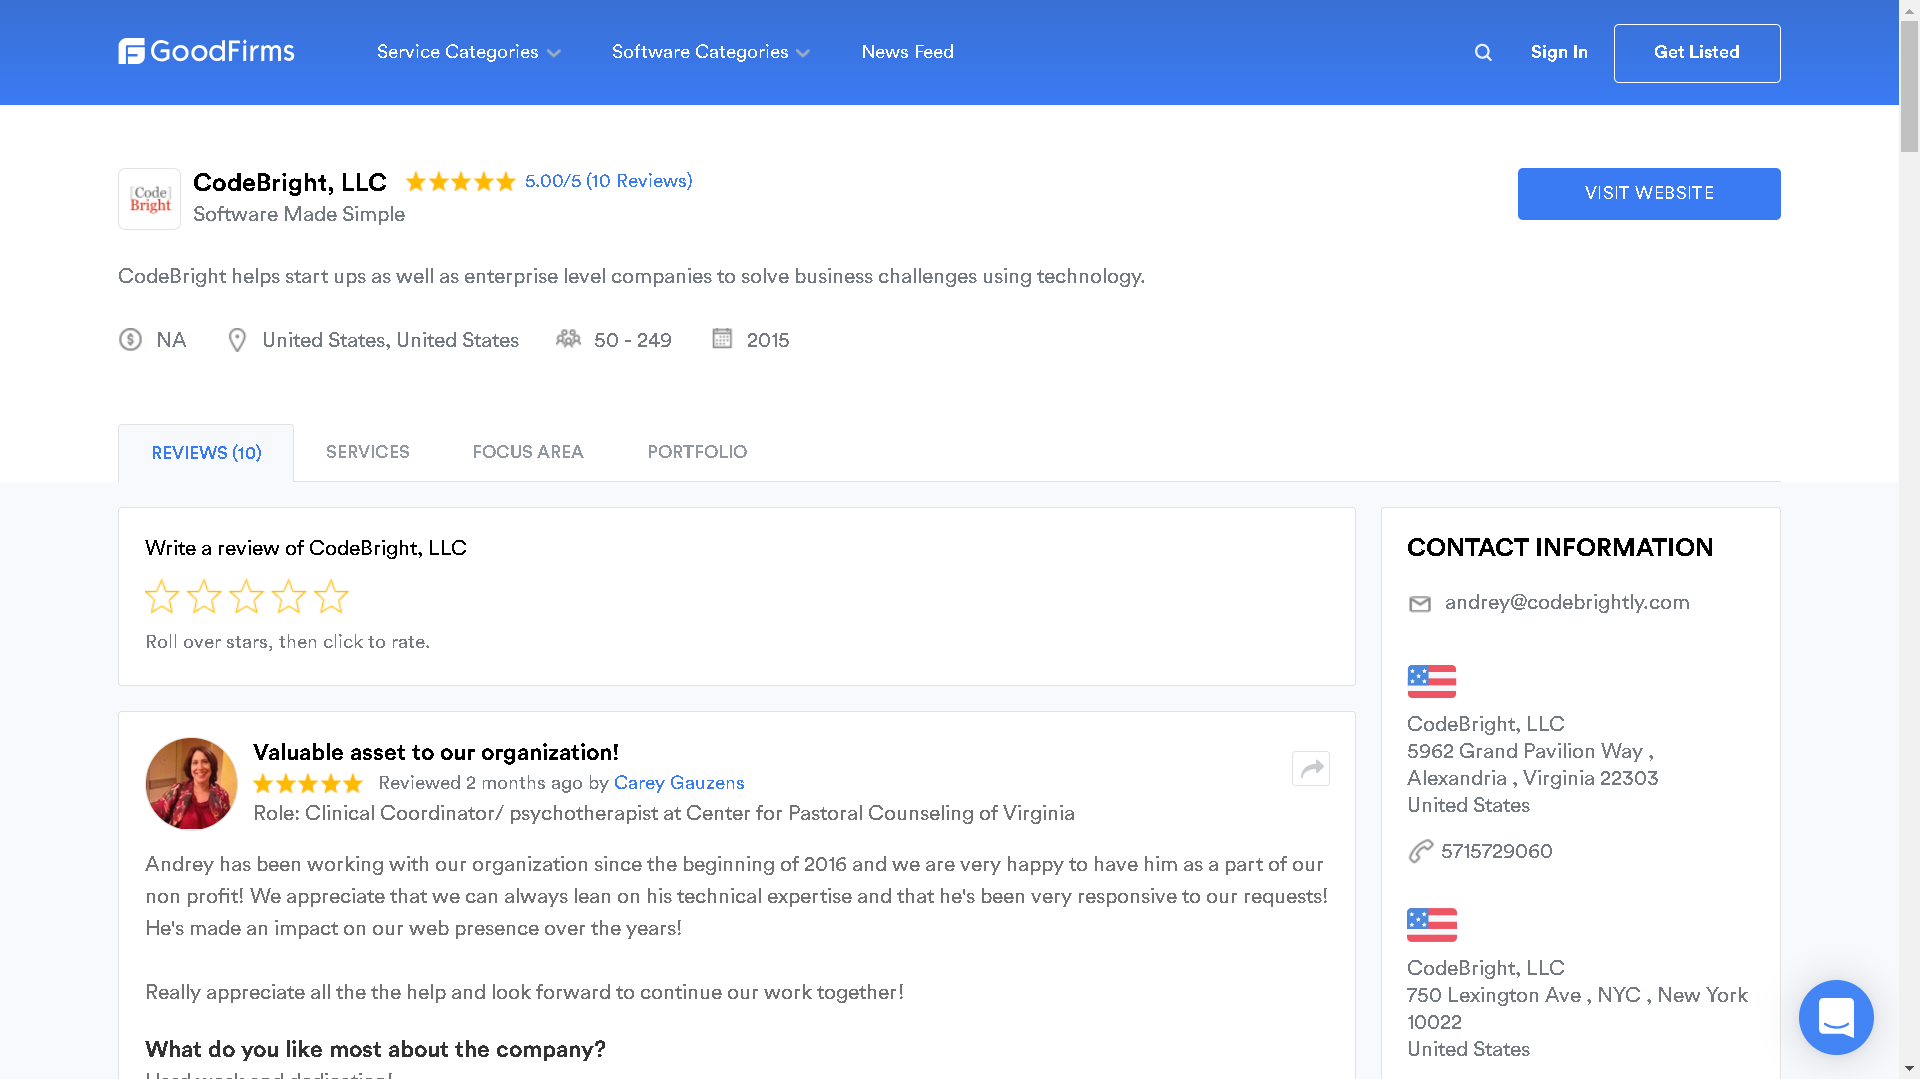
Task: Open News Feed from the top navigation
Action: (907, 52)
